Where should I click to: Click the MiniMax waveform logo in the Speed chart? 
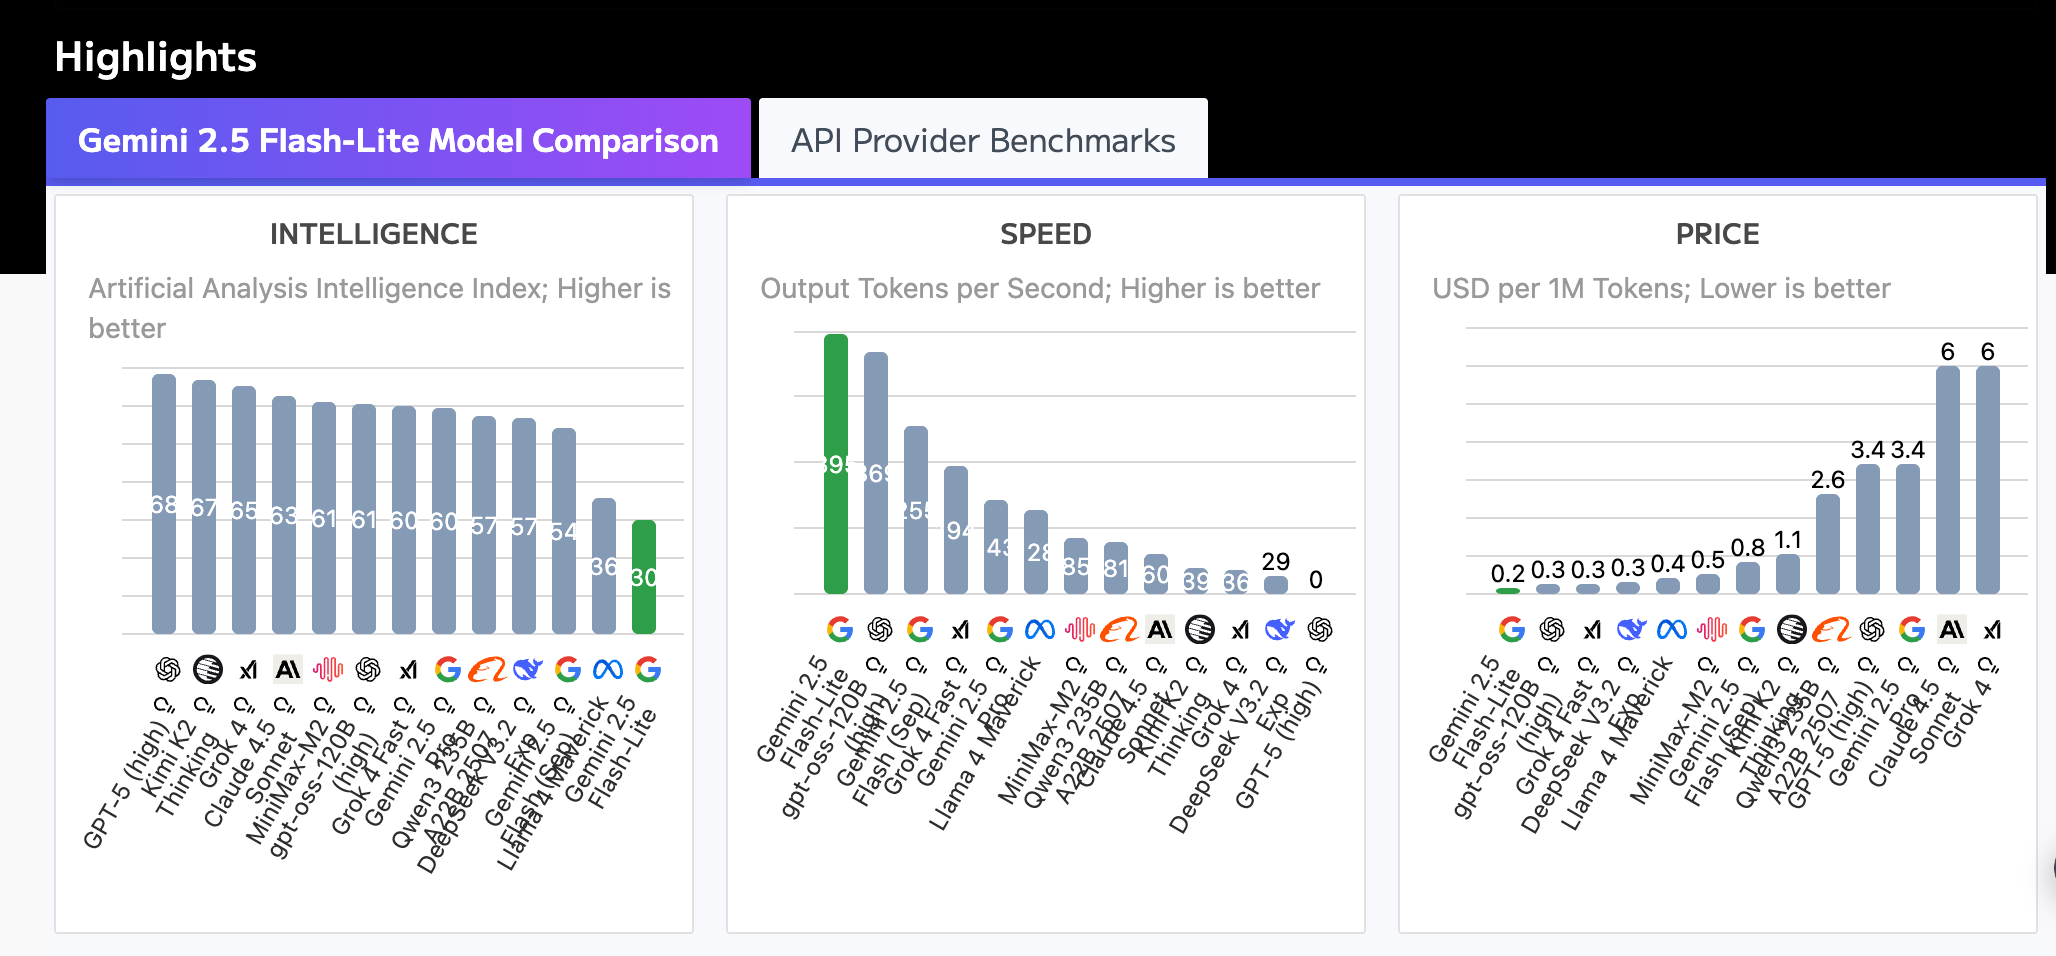(x=1080, y=629)
